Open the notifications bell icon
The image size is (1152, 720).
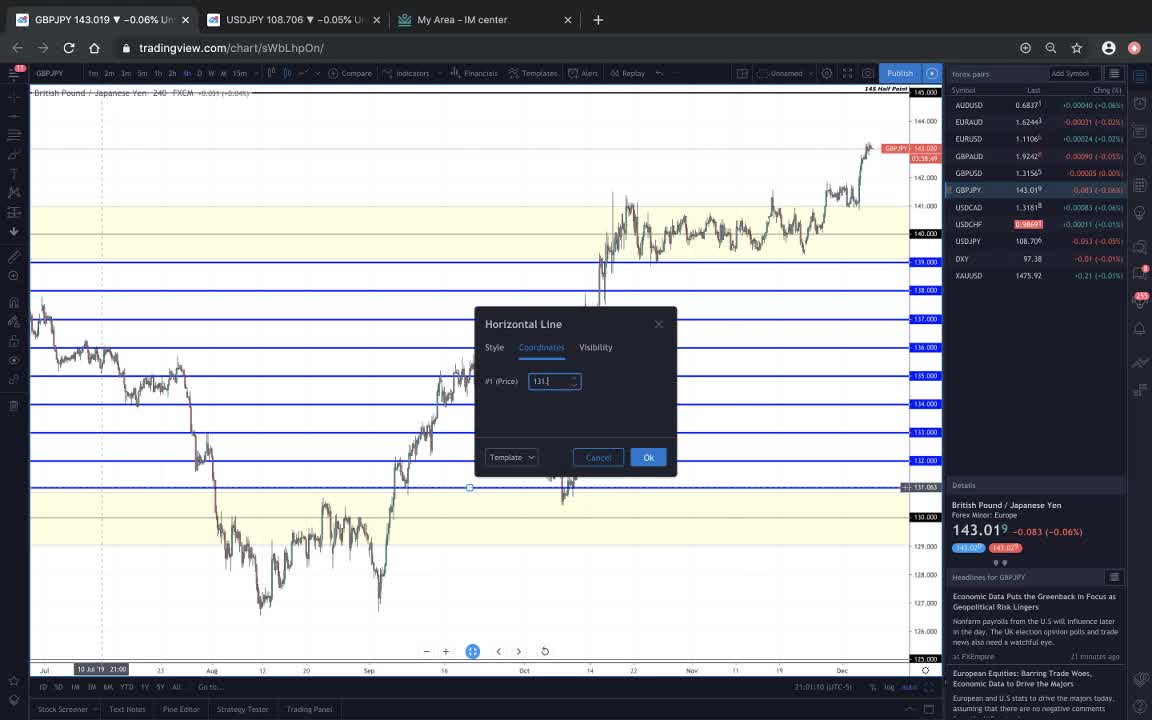(x=1140, y=328)
